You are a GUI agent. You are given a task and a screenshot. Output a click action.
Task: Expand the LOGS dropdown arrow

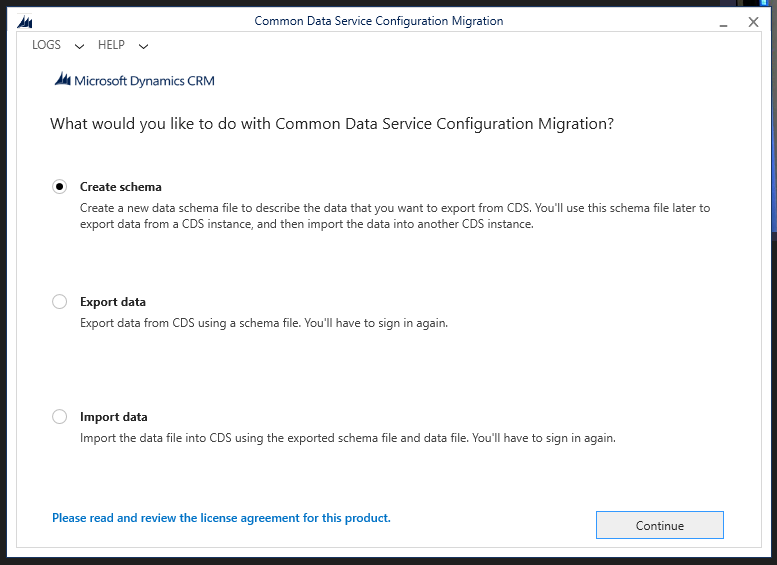click(80, 46)
